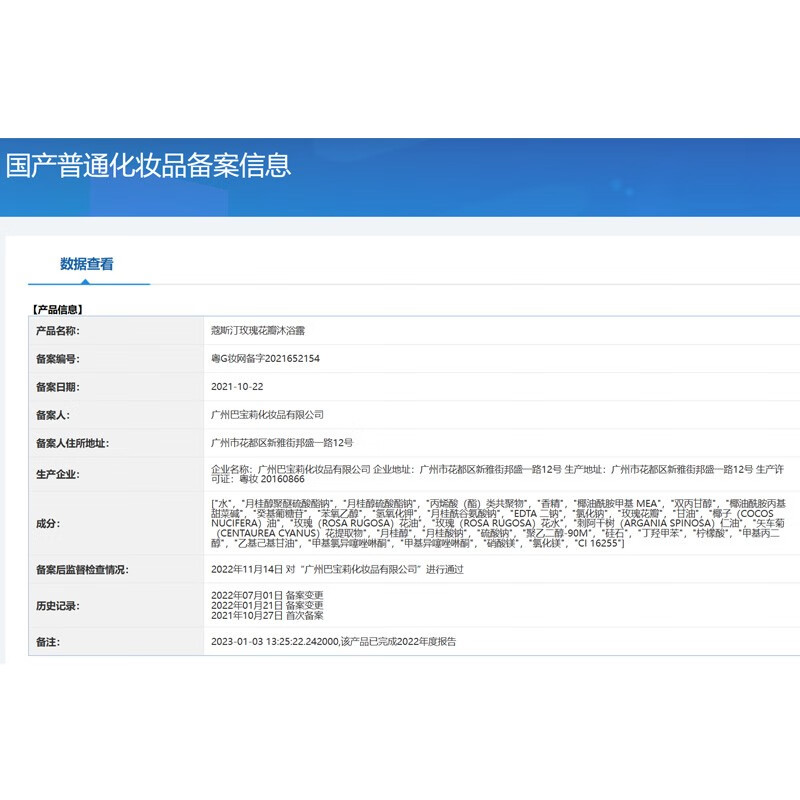Select the 数据查看 tab
This screenshot has height=800, width=800.
tap(87, 264)
